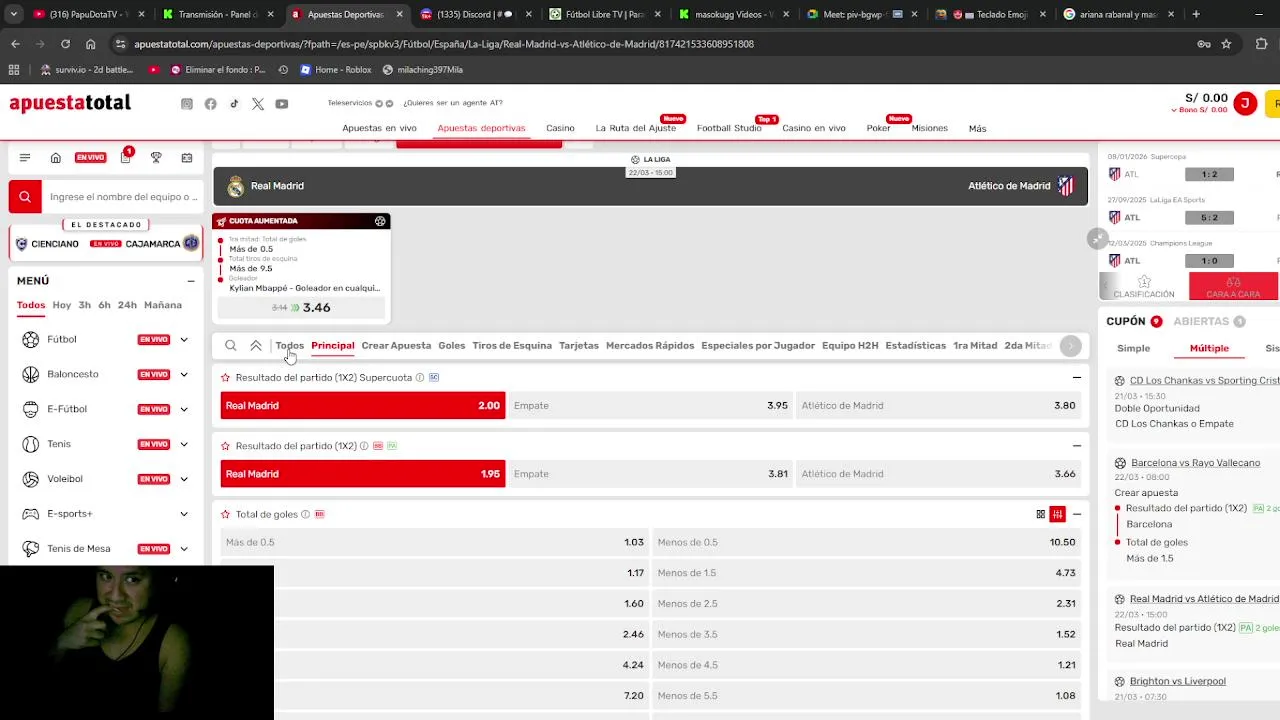Screen dimensions: 1280x720
Task: Favorite the Total de goles market star
Action: click(225, 514)
